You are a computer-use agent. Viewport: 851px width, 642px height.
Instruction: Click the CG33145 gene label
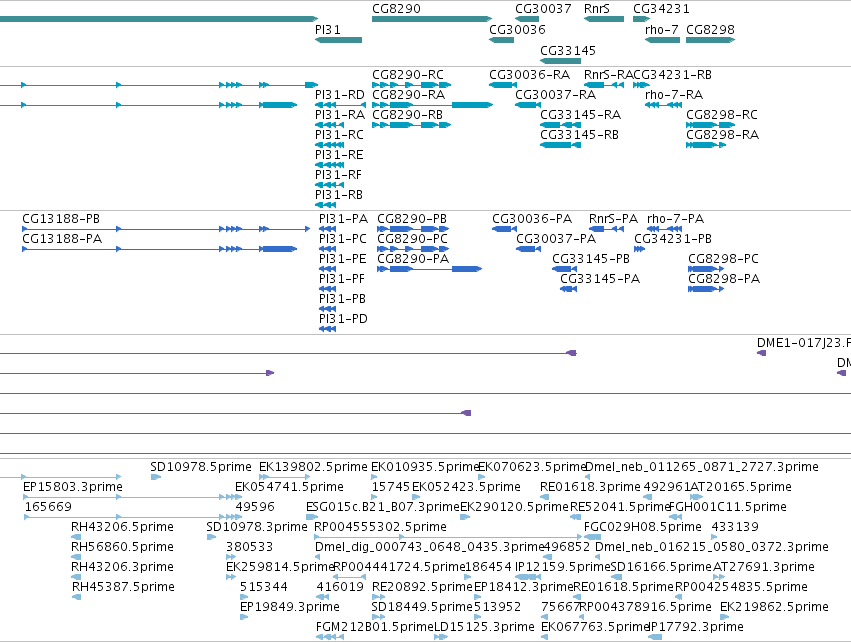pyautogui.click(x=568, y=51)
